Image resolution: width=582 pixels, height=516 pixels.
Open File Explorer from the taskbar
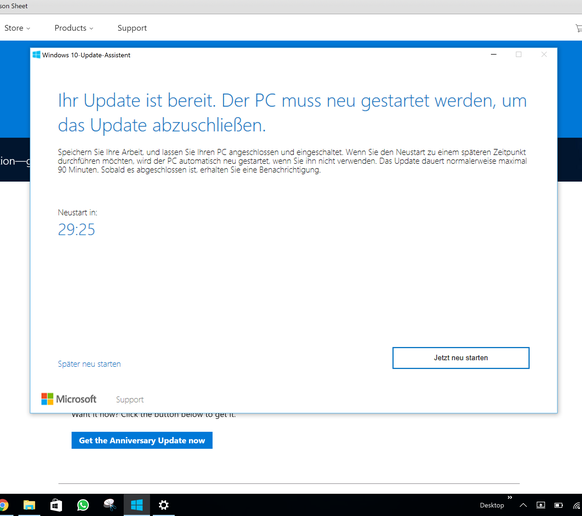click(x=29, y=505)
